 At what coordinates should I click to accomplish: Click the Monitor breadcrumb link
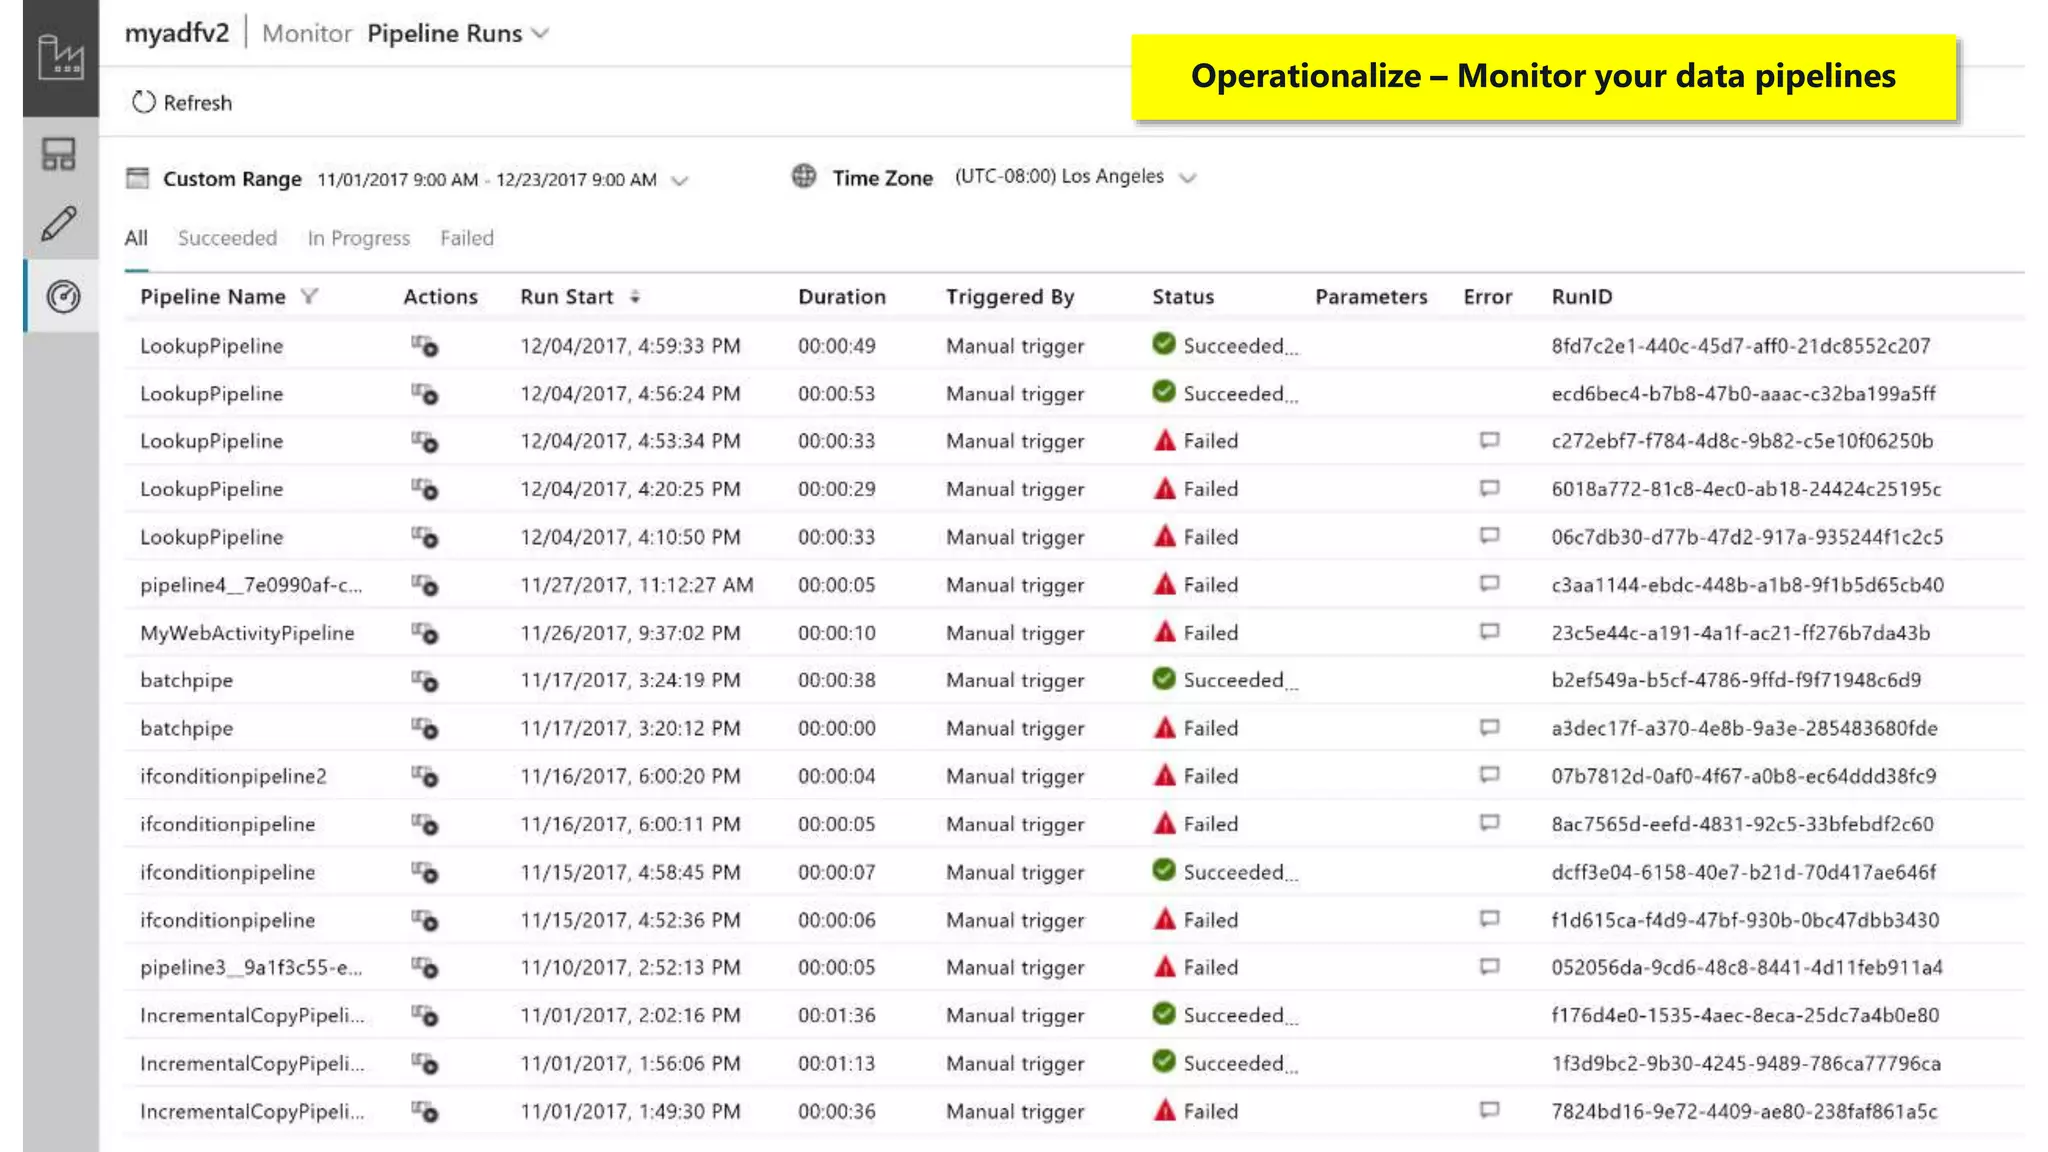pos(306,33)
